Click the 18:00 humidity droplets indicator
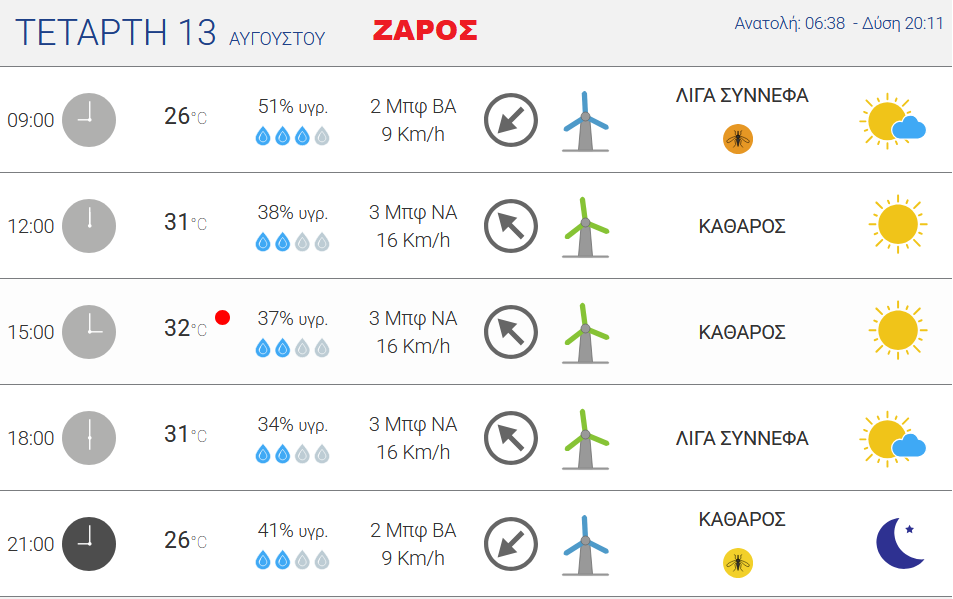The image size is (953, 599). coord(292,454)
